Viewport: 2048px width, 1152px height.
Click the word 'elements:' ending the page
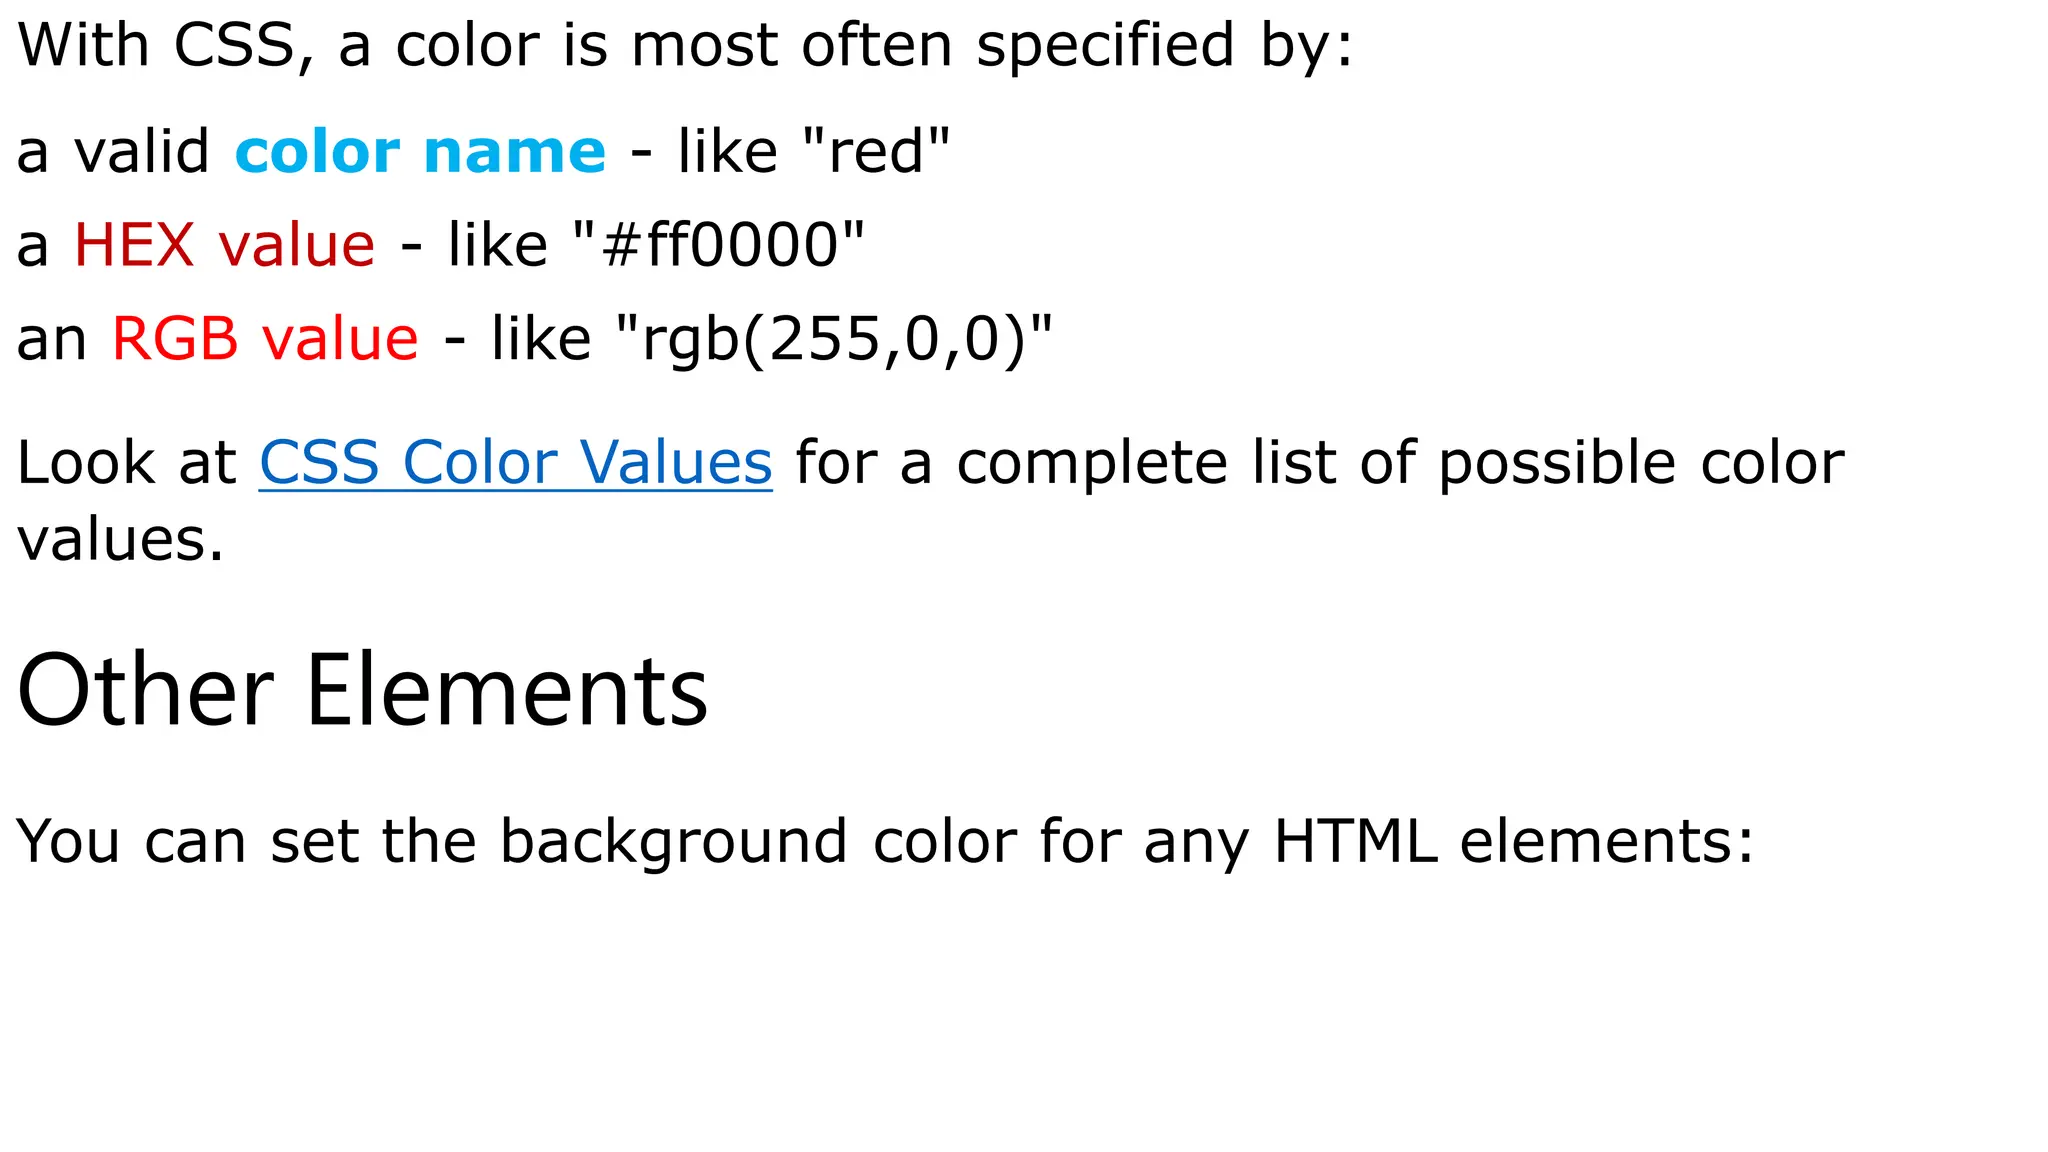pyautogui.click(x=1607, y=842)
